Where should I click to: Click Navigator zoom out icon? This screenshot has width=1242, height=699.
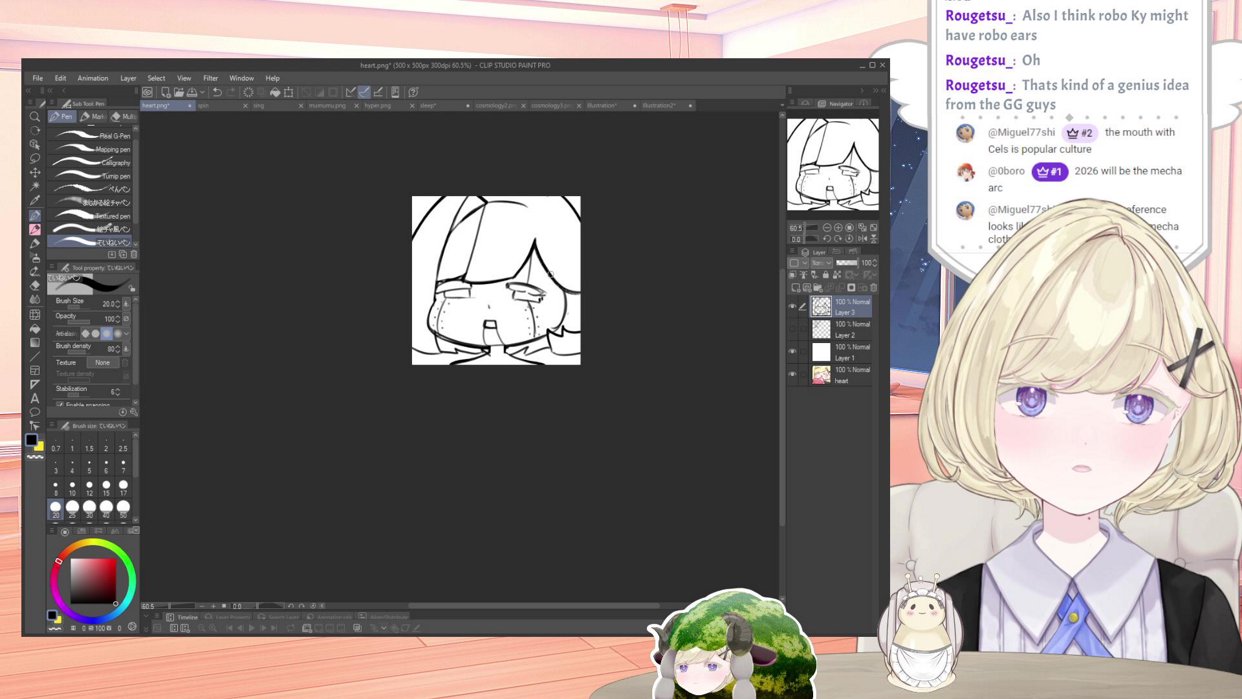tap(827, 228)
